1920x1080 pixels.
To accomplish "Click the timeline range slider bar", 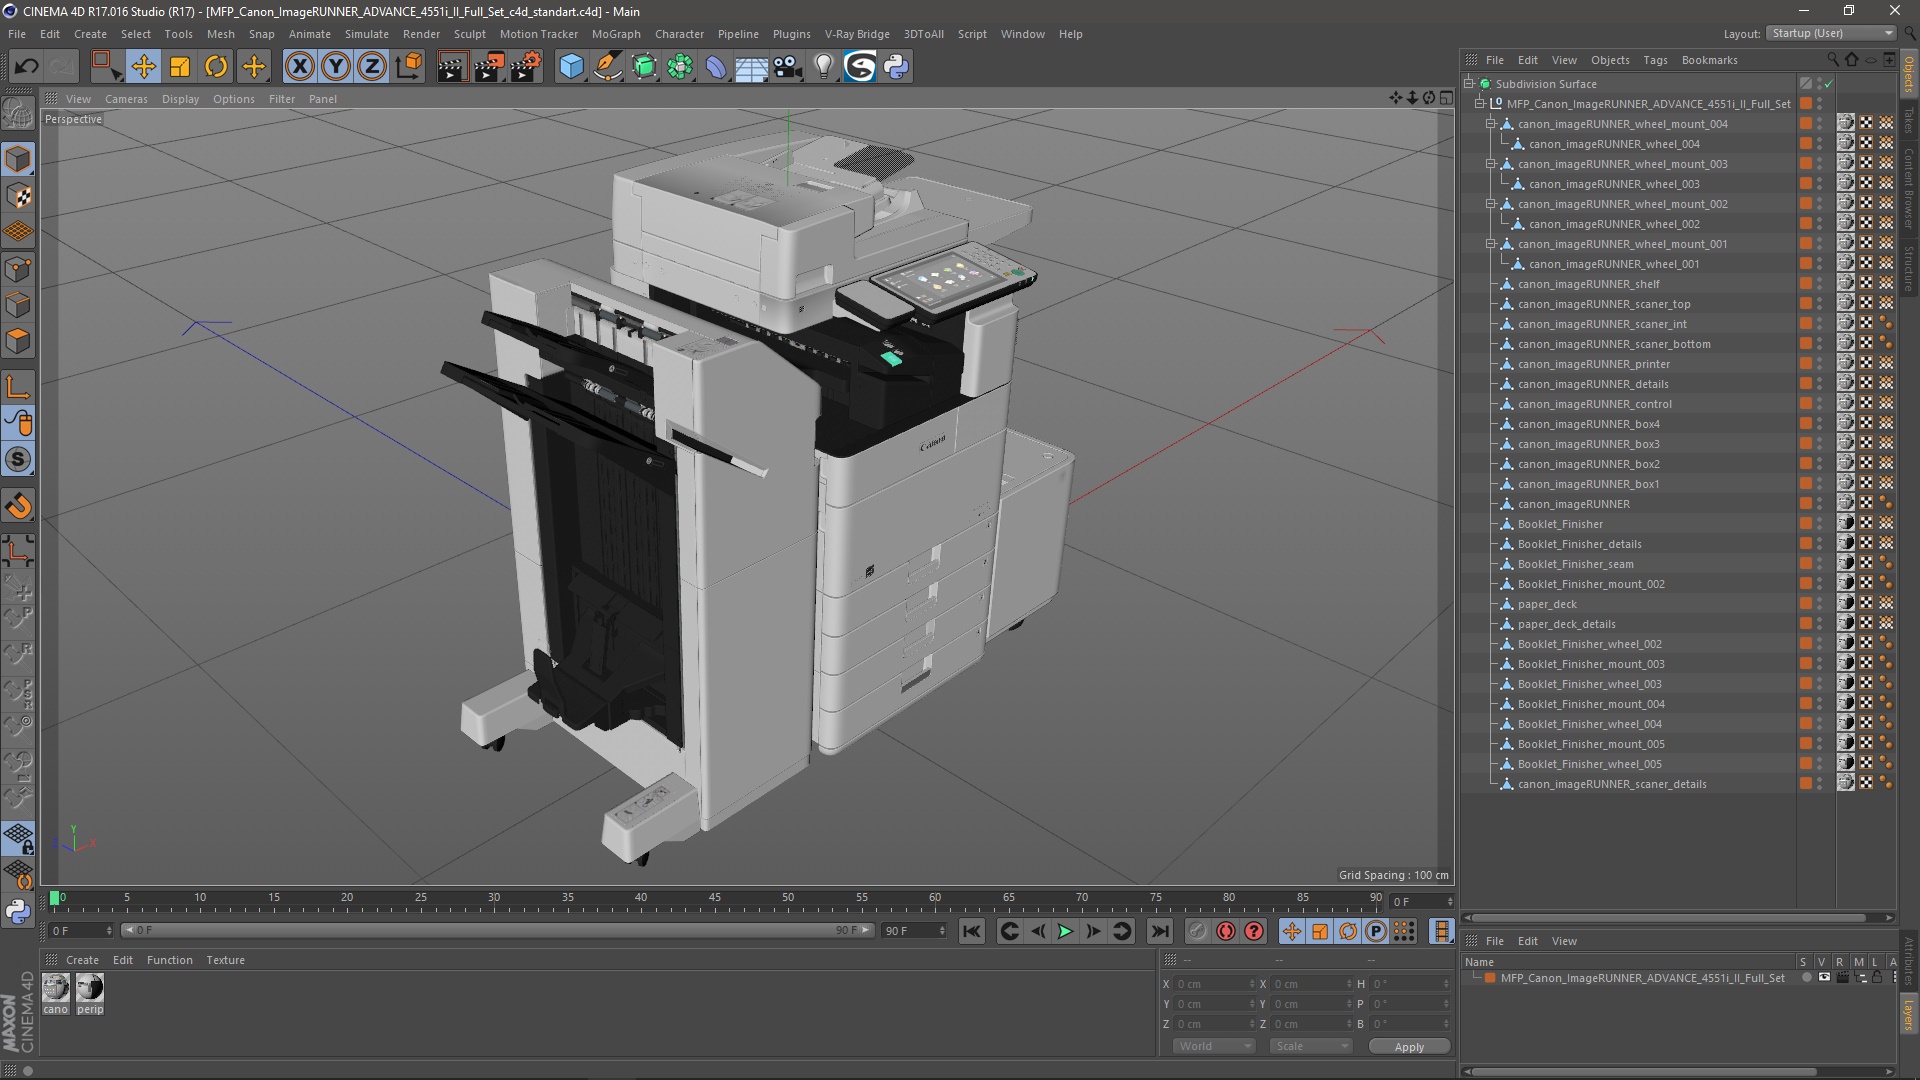I will pos(497,931).
